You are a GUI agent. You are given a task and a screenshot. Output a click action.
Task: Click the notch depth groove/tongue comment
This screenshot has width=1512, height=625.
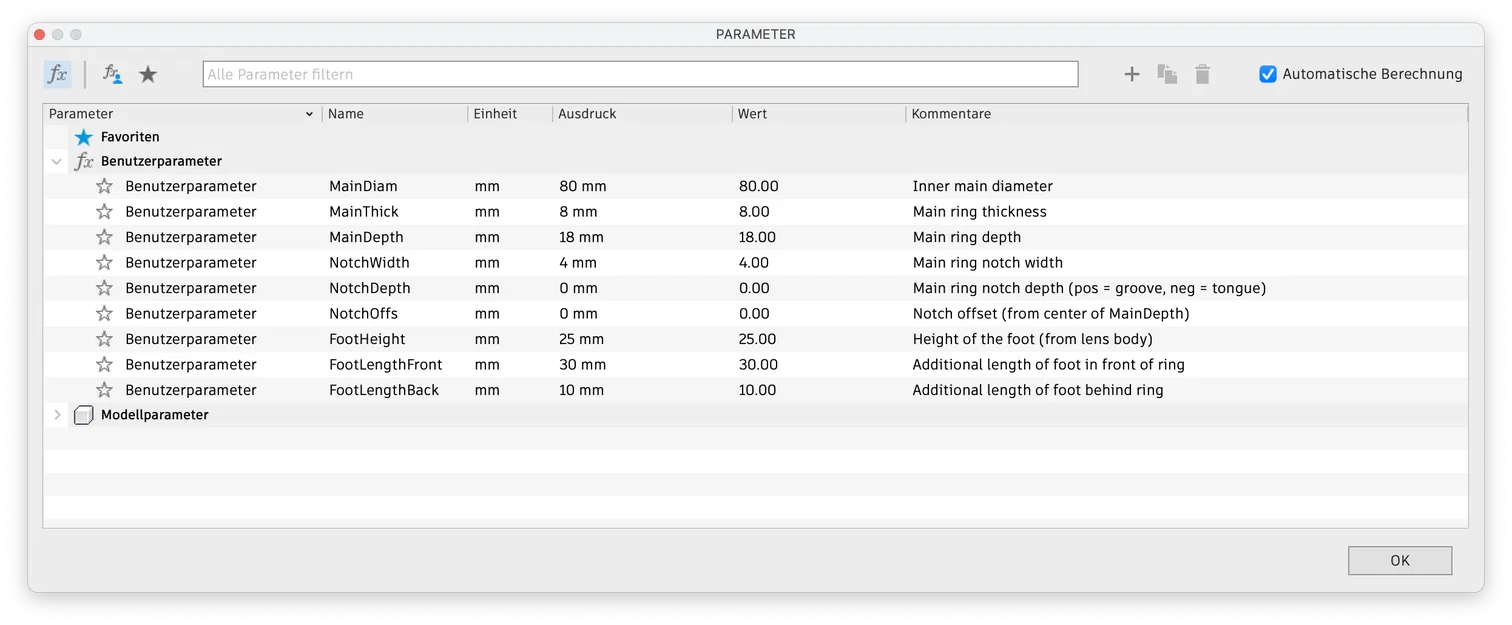[1089, 288]
